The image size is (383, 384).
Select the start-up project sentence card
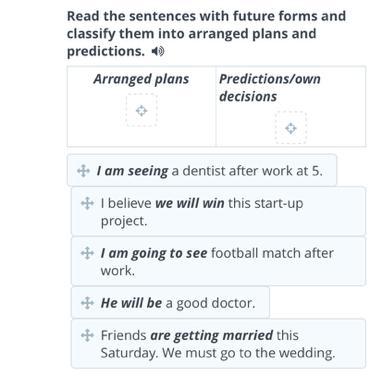click(x=218, y=211)
